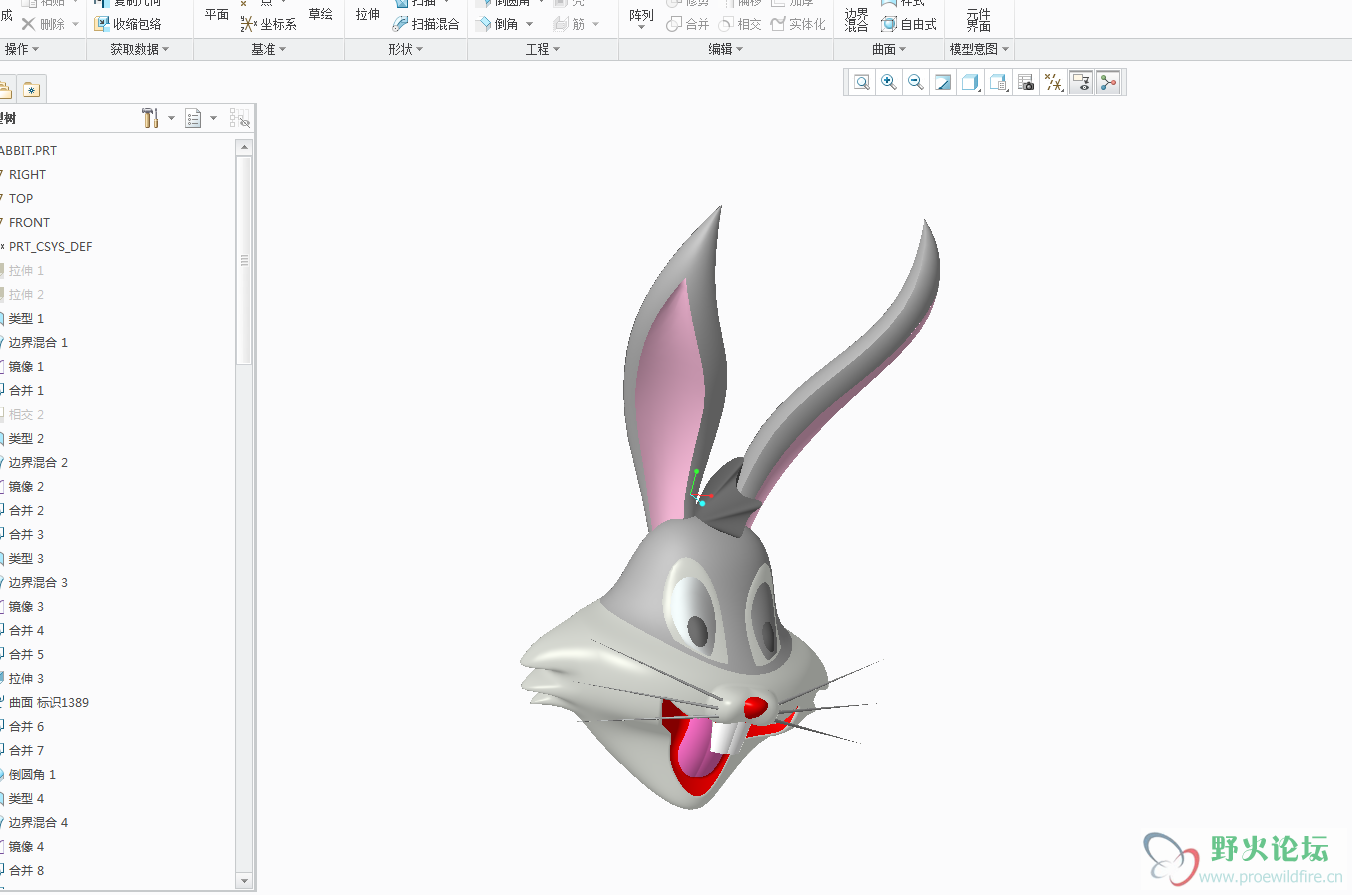
Task: Expand the 基准 group dropdown
Action: pyautogui.click(x=269, y=49)
